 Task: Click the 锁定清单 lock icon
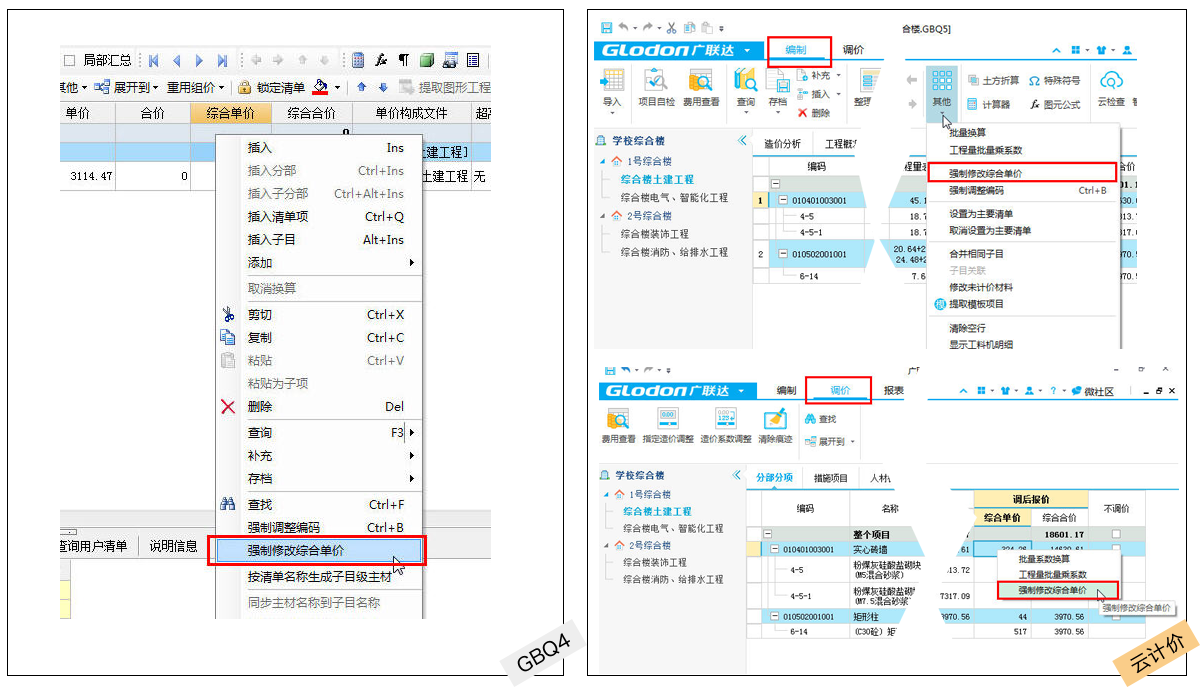click(x=244, y=88)
